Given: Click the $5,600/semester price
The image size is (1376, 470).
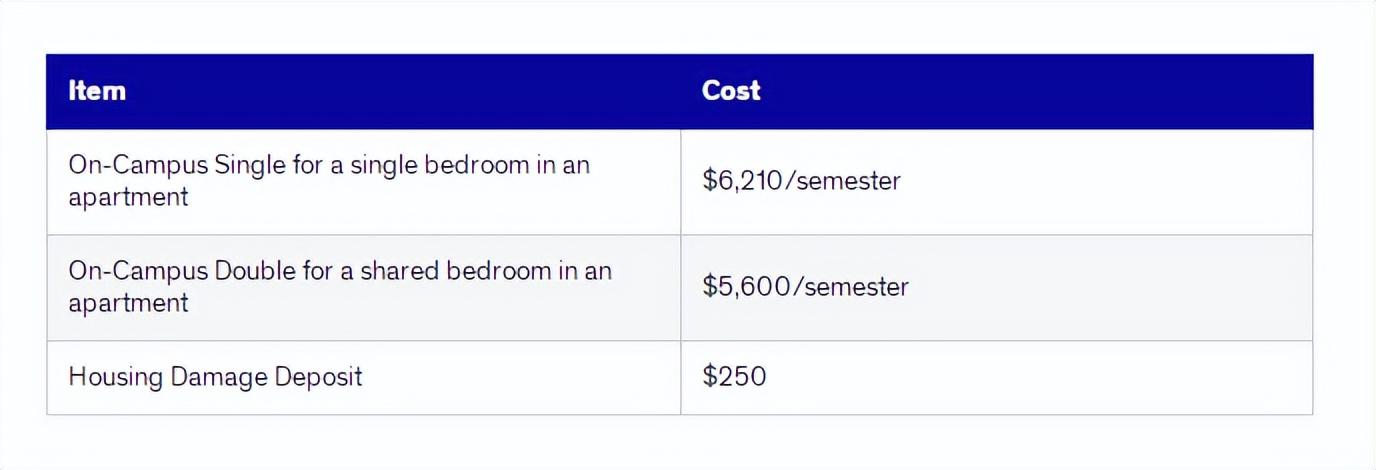Looking at the screenshot, I should click(805, 287).
